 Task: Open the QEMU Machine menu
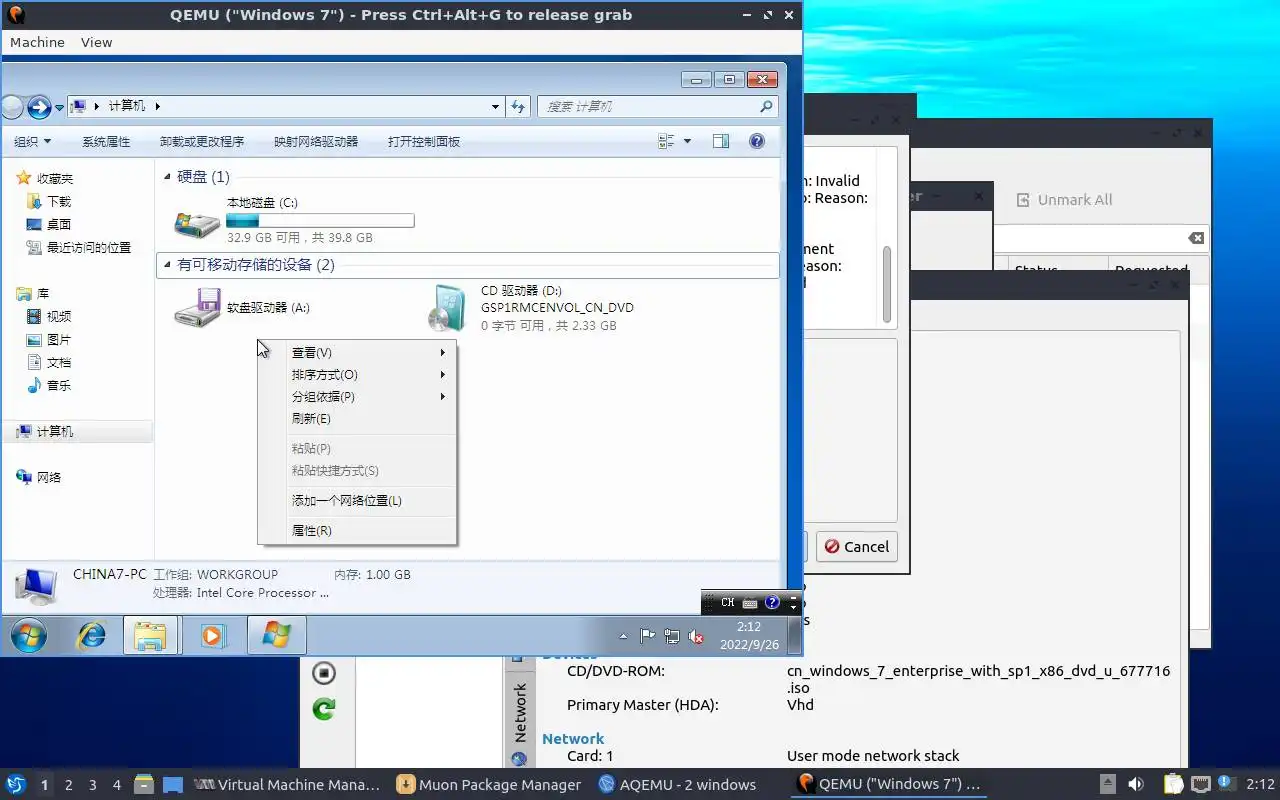coord(37,42)
